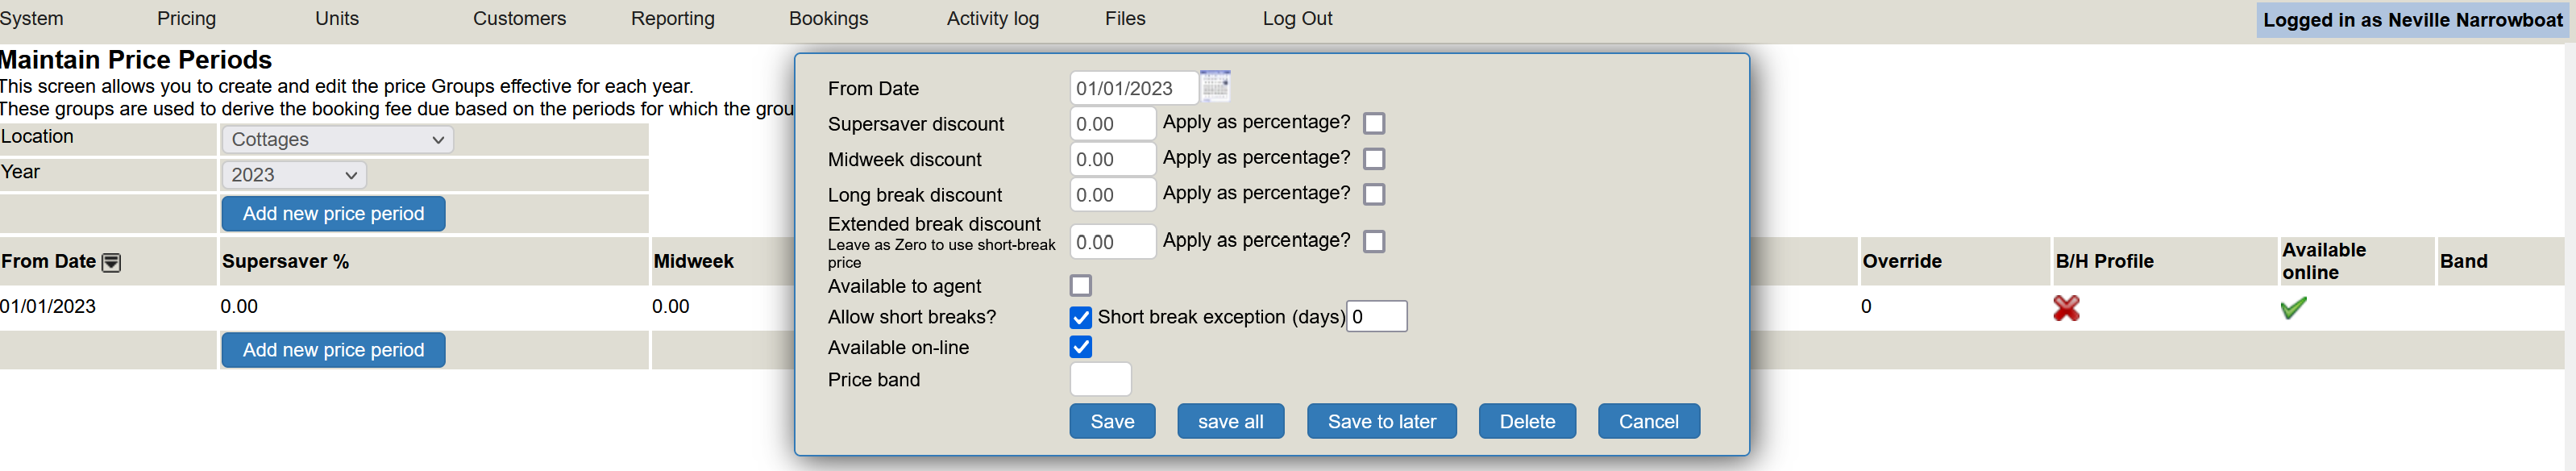Click the Save button in the dialog
The image size is (2576, 471).
click(x=1112, y=421)
